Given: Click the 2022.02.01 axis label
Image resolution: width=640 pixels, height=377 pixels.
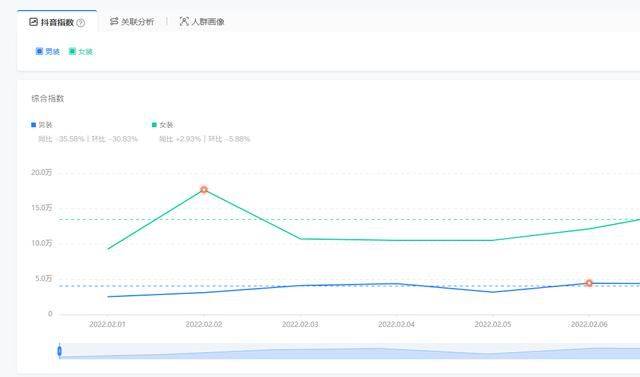Looking at the screenshot, I should [x=107, y=324].
